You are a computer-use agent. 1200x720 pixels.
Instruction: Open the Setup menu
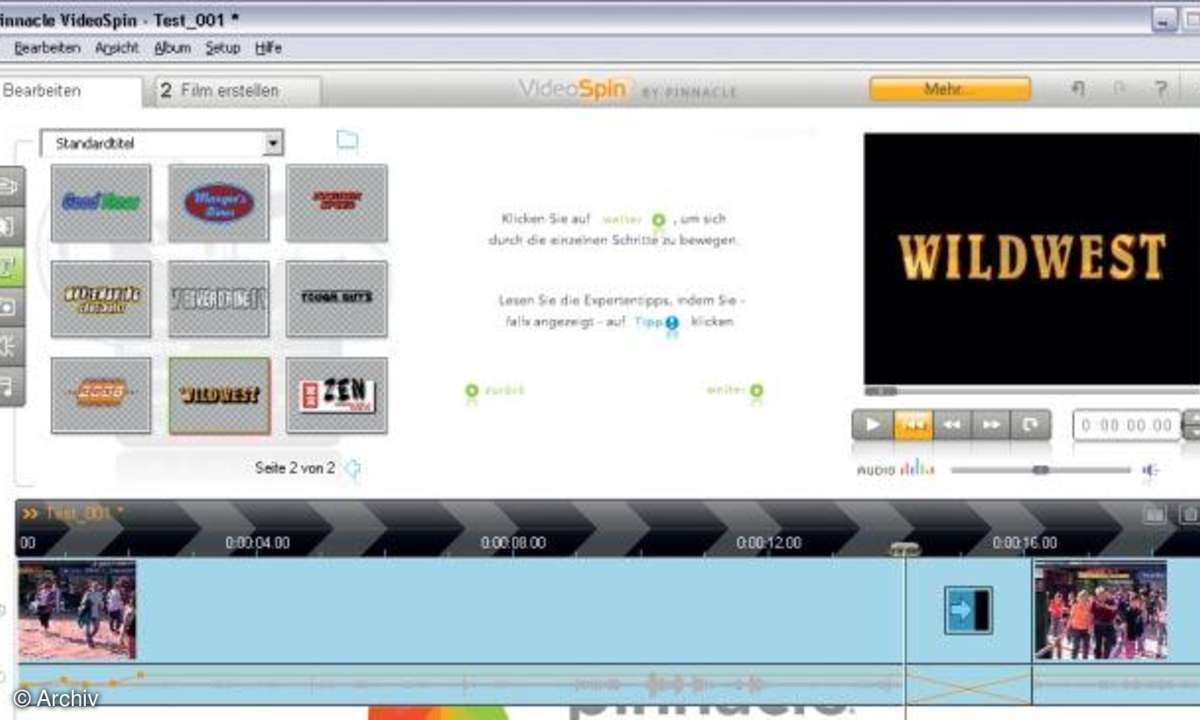pyautogui.click(x=223, y=47)
